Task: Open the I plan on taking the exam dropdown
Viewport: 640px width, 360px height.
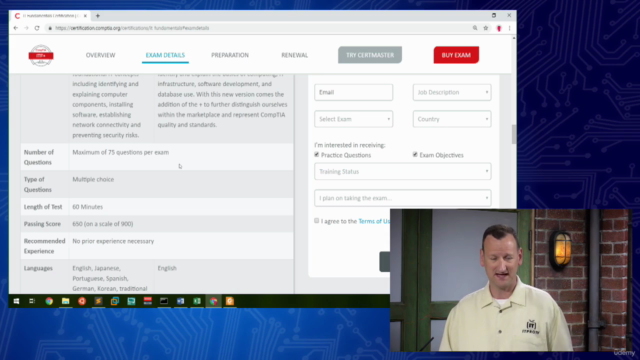Action: click(403, 198)
